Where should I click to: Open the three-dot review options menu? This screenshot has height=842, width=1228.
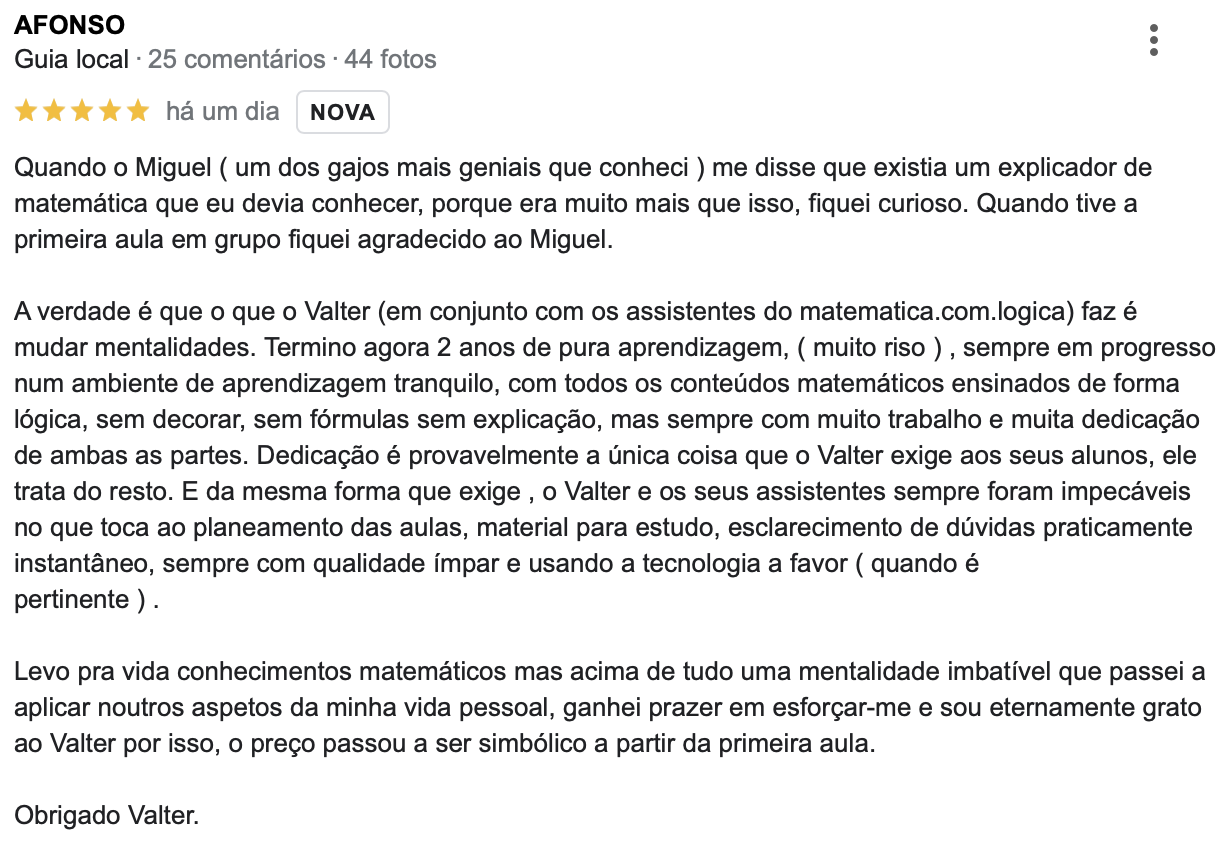(1154, 40)
